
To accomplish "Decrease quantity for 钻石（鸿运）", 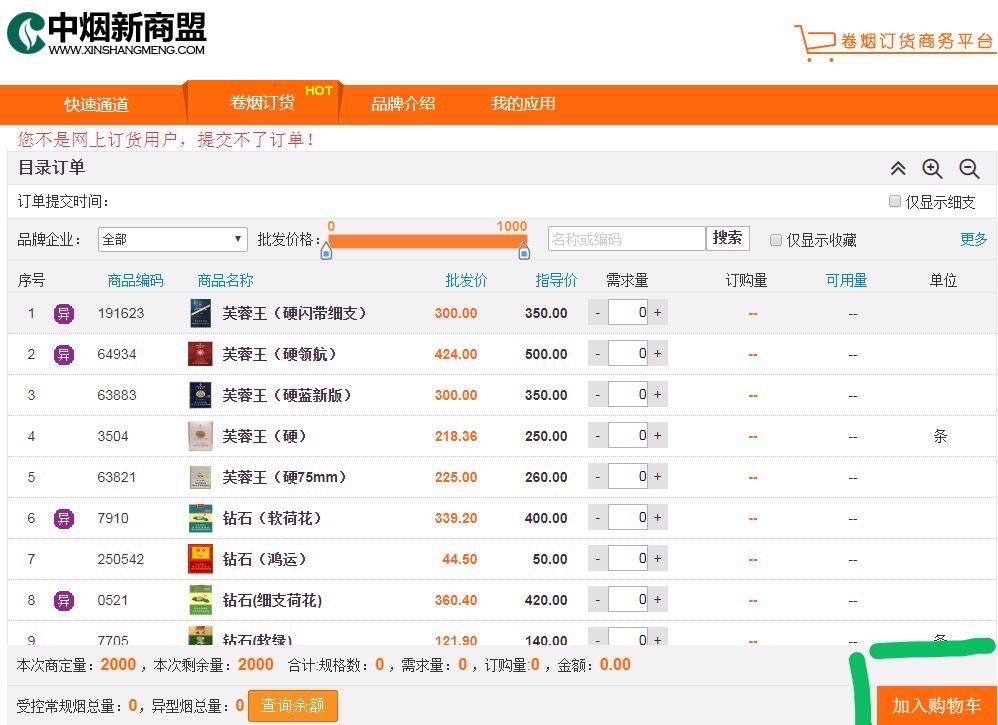I will point(598,558).
